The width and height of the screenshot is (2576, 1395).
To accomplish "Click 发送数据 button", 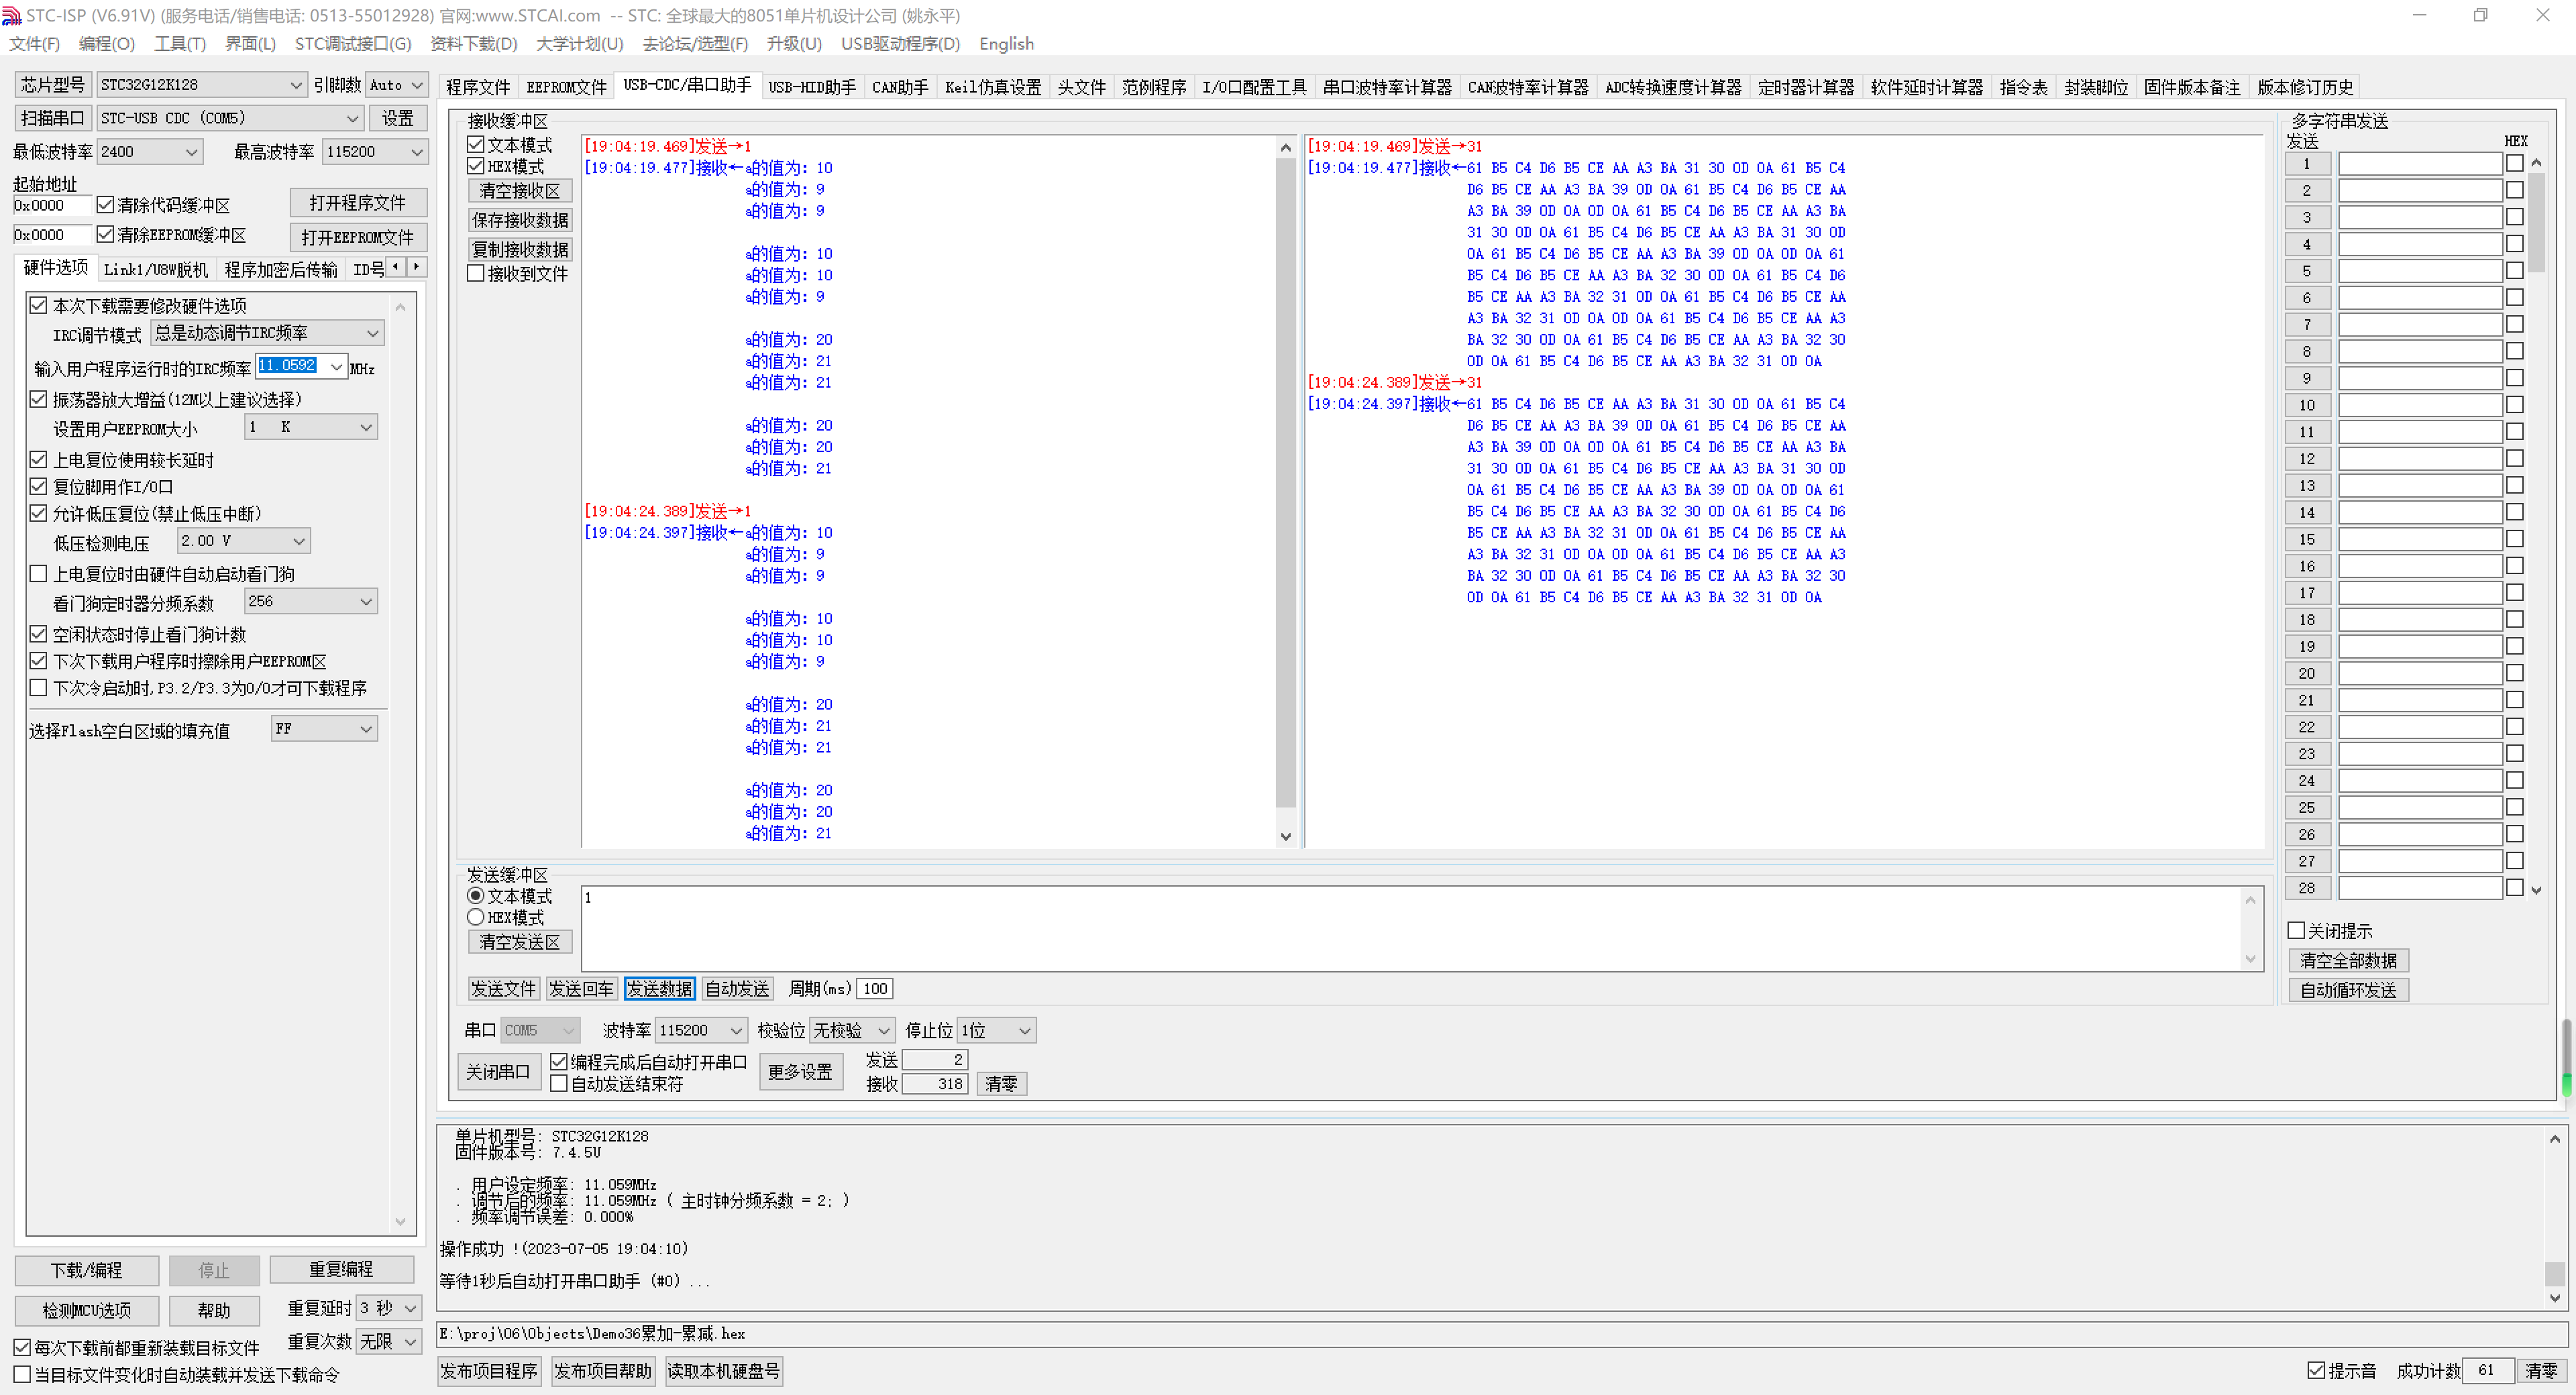I will pos(659,988).
